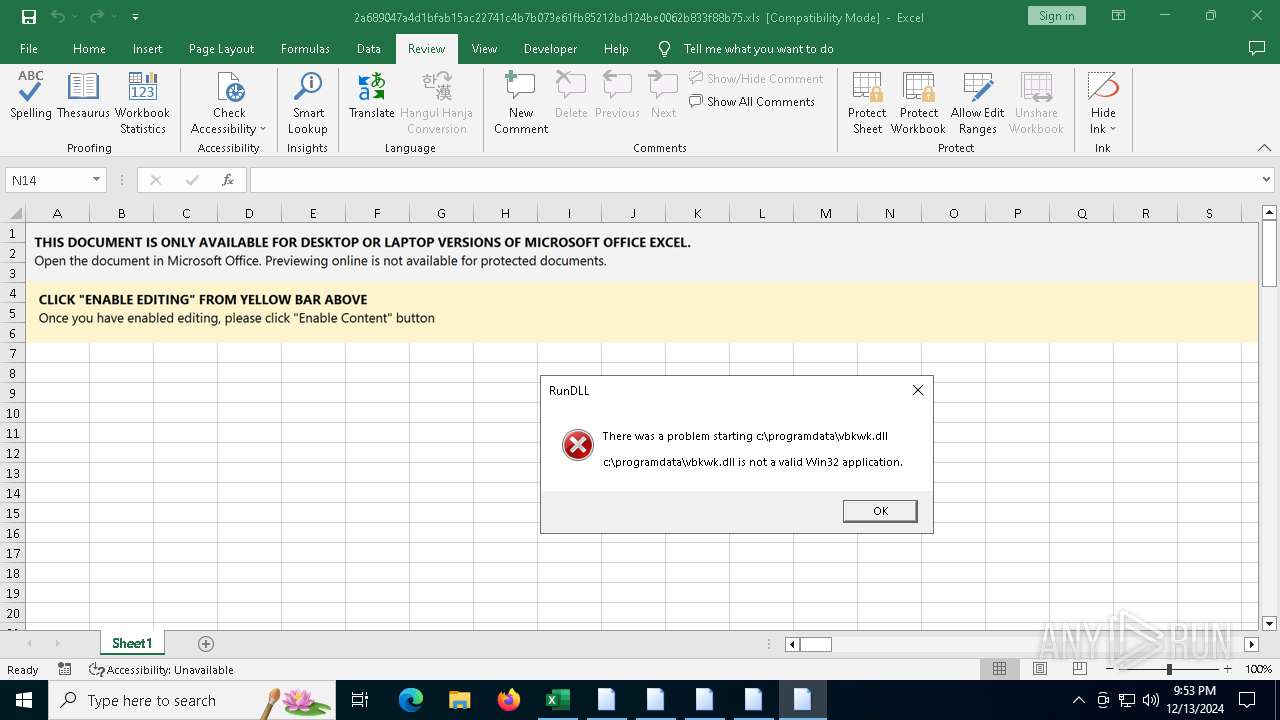Image resolution: width=1280 pixels, height=720 pixels.
Task: Switch to the Page Layout tab
Action: pyautogui.click(x=221, y=48)
